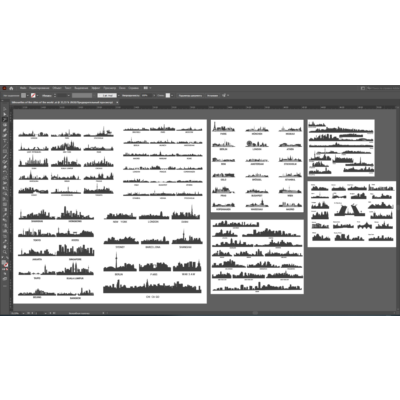Expand the Stroke color dropdown arrow
Screen dimensions: 400x400
37,95
